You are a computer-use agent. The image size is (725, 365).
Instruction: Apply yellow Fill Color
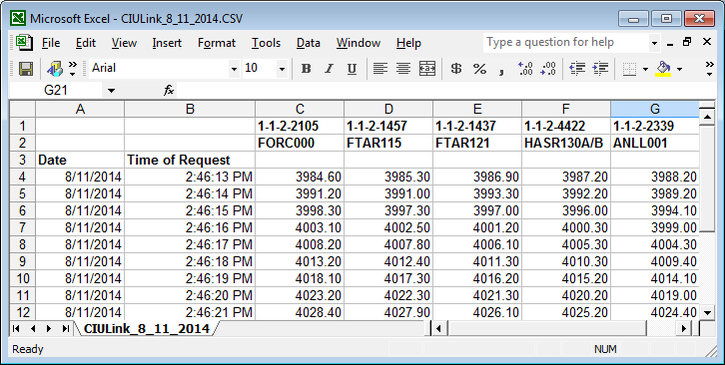664,69
